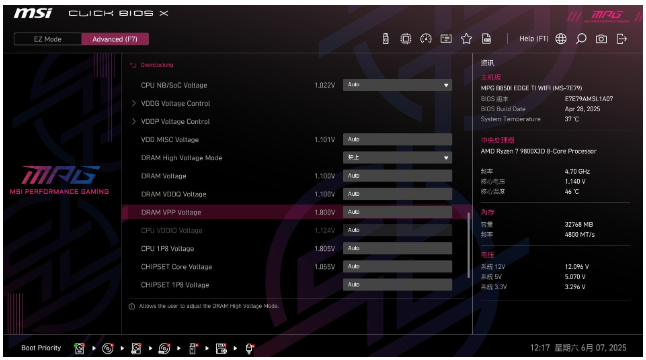The width and height of the screenshot is (646, 360).
Task: Expand VDDP Voltage Control submenu
Action: coord(176,122)
